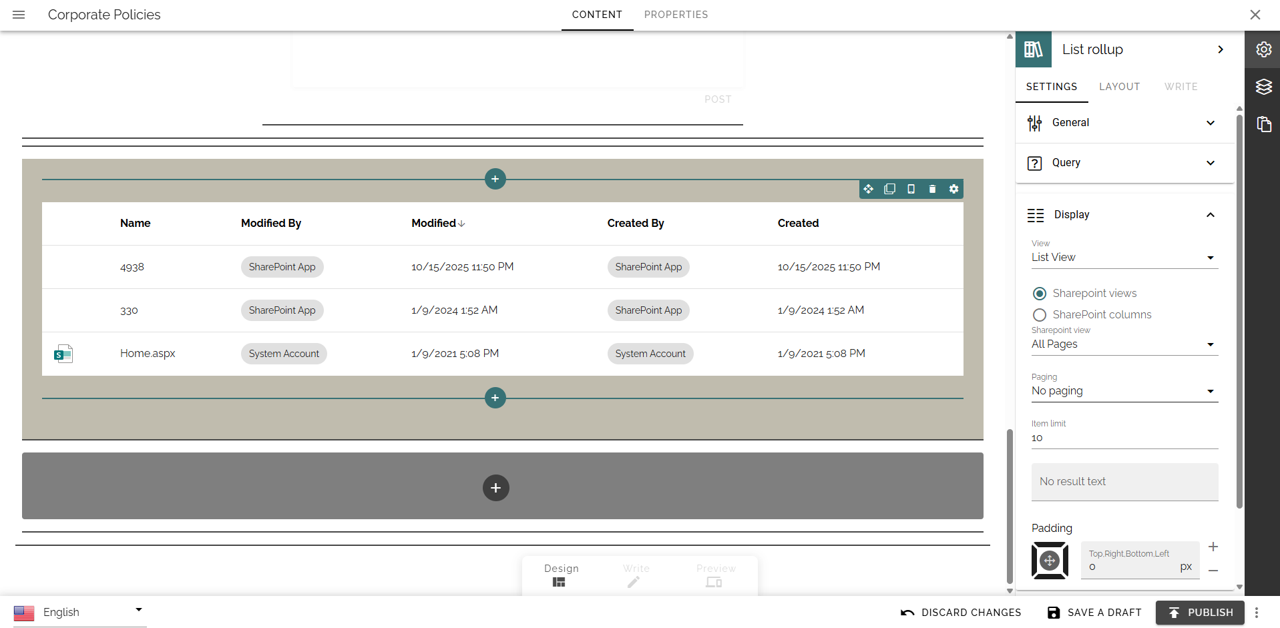Click the PUBLISH button
This screenshot has width=1280, height=628.
click(1200, 613)
